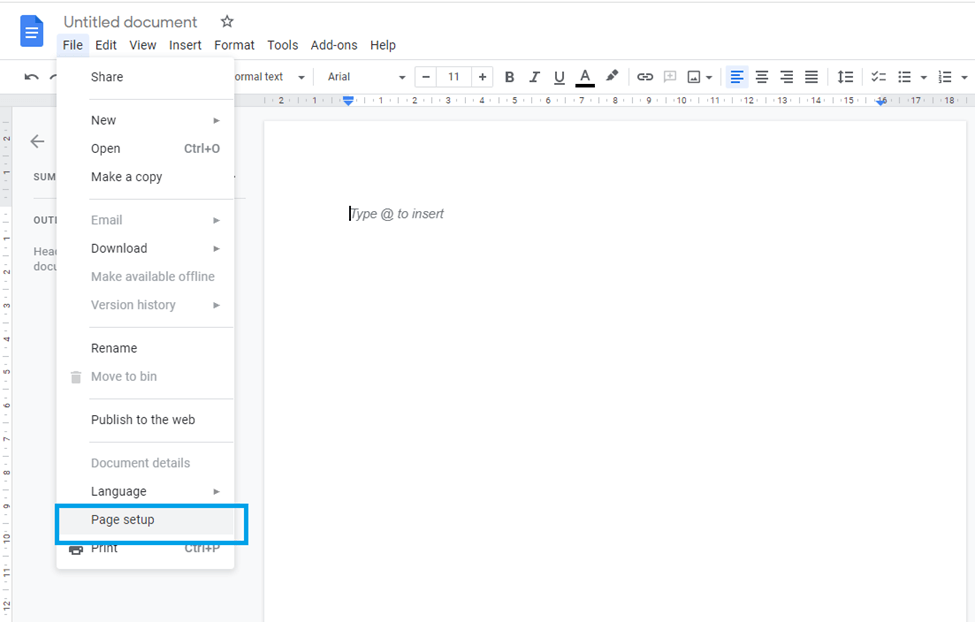
Task: Apply right align using its icon
Action: 786,77
